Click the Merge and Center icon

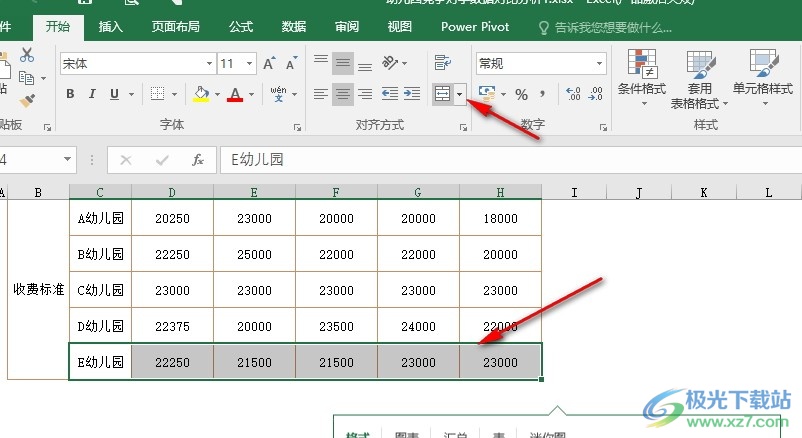pos(442,94)
